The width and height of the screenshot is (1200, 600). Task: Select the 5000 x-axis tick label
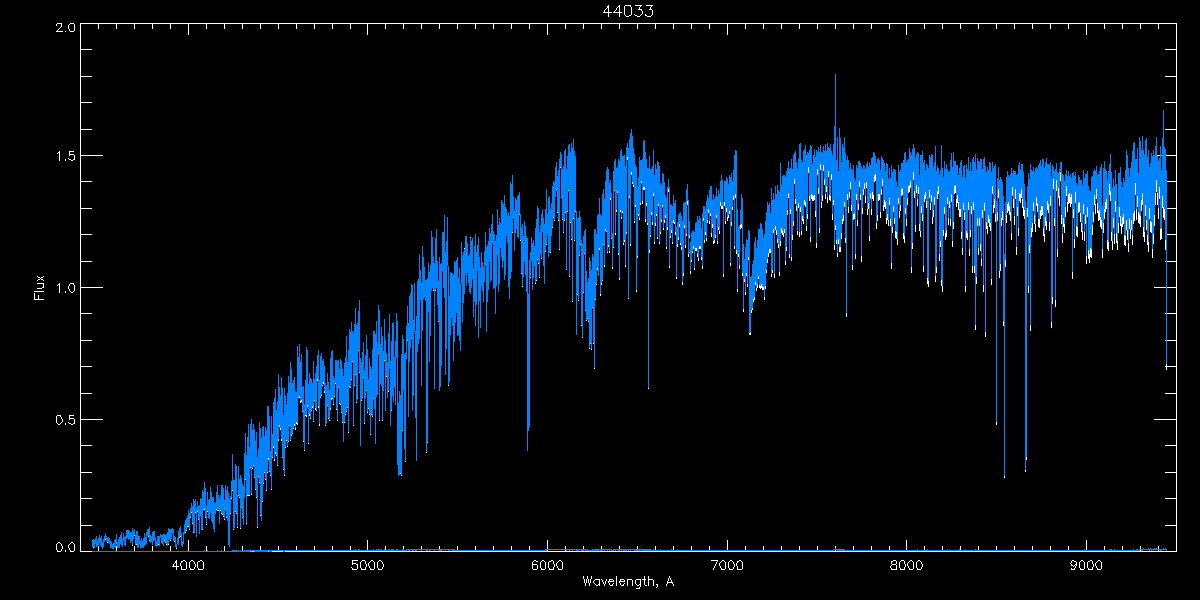tap(368, 565)
